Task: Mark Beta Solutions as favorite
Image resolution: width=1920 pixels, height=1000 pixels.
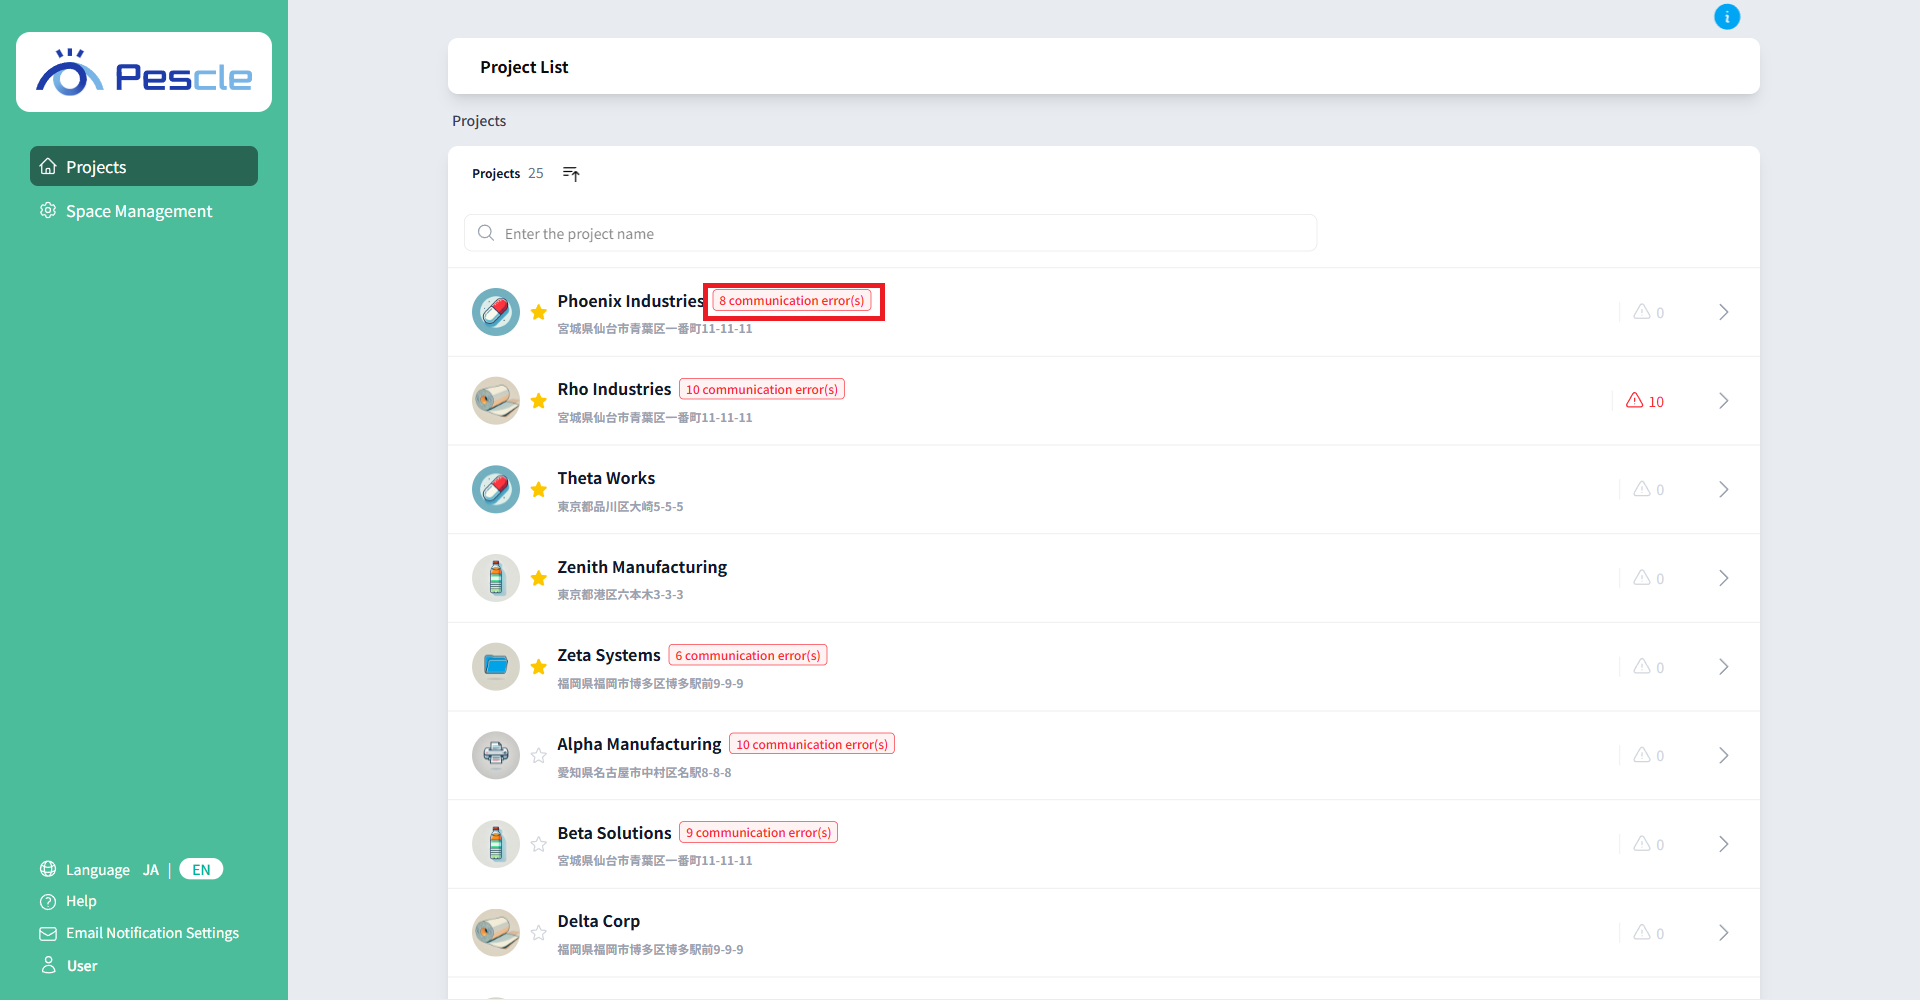Action: tap(539, 844)
